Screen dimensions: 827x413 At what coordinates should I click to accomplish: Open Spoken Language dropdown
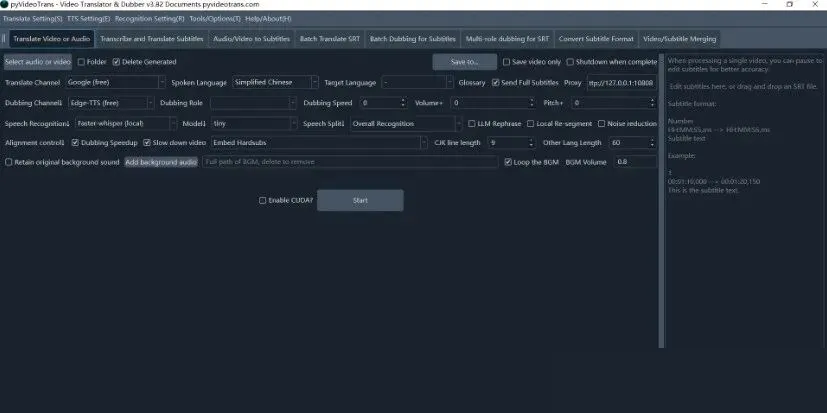click(x=275, y=82)
